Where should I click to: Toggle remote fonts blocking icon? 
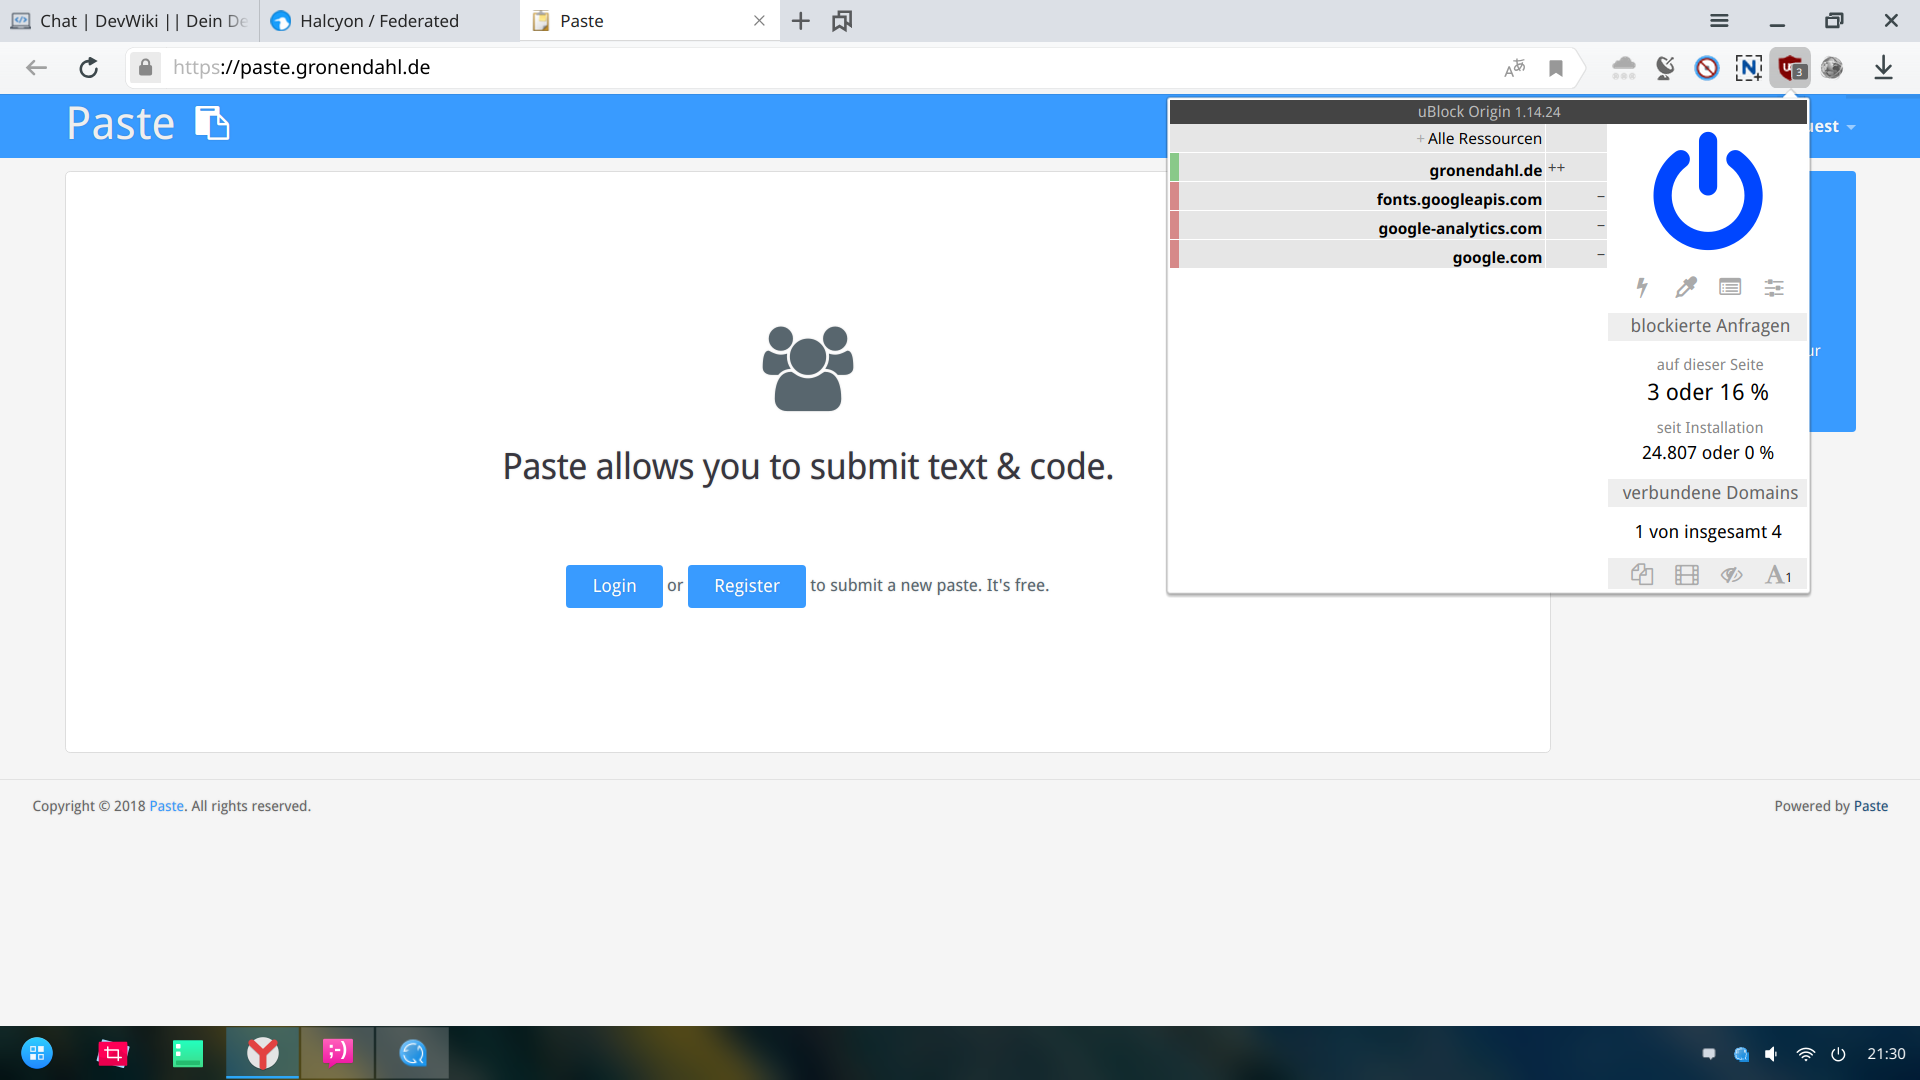coord(1777,575)
